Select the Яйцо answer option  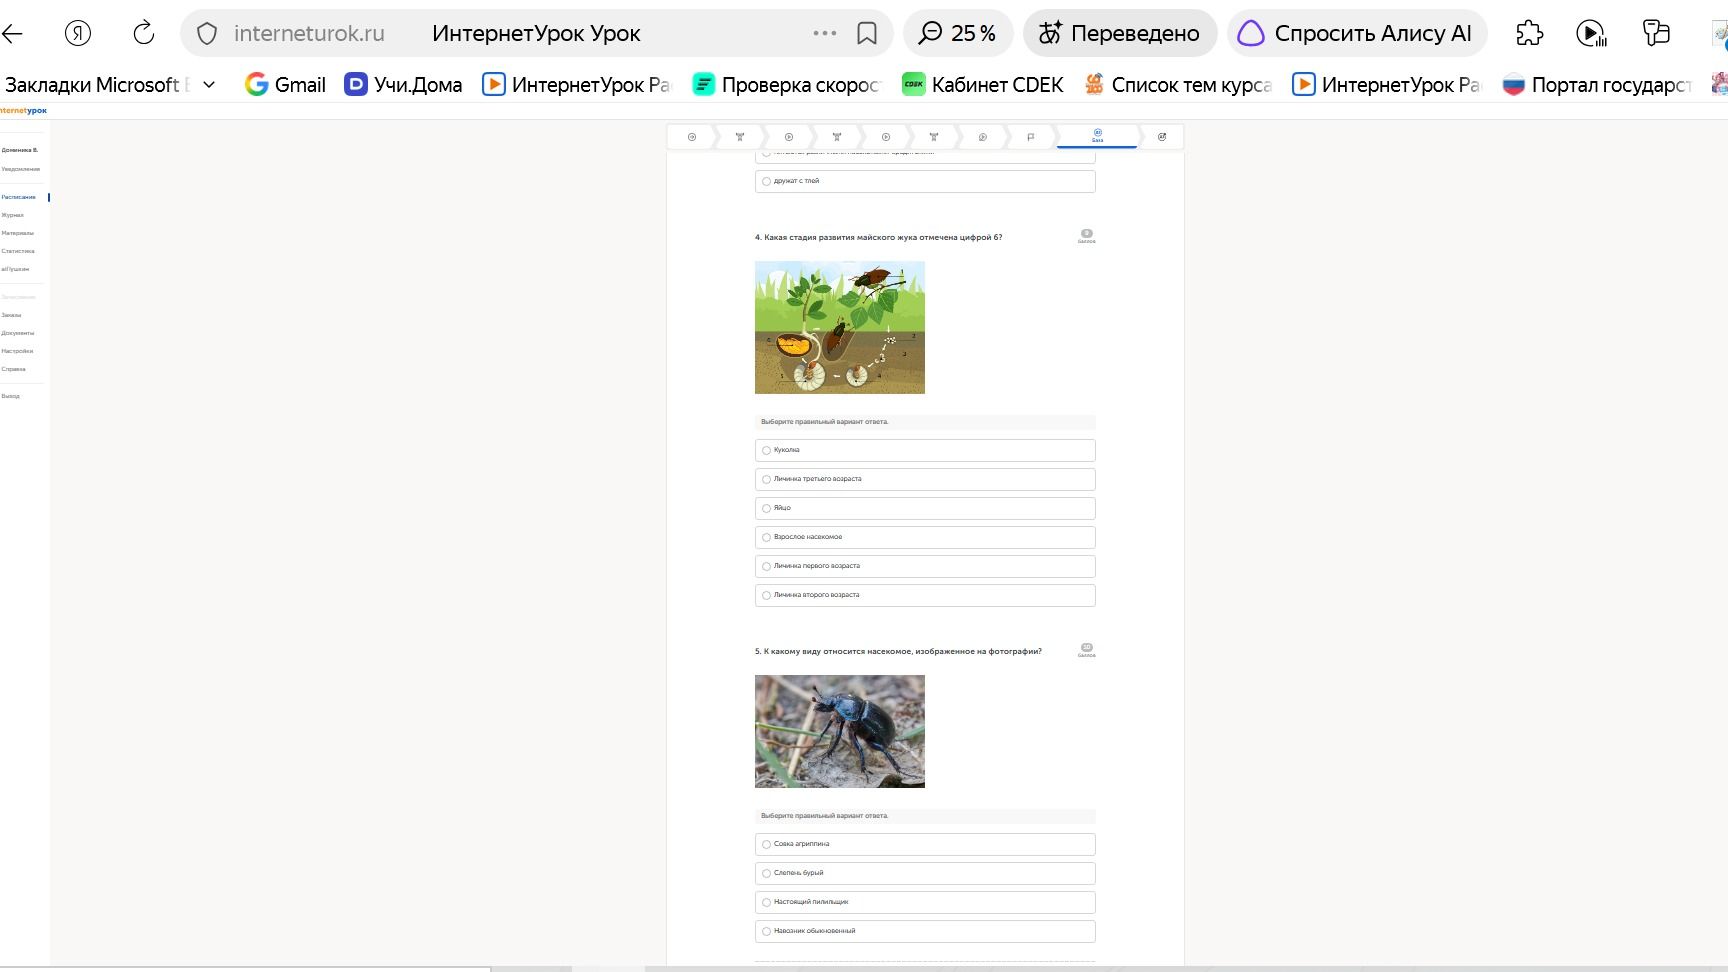(x=925, y=508)
